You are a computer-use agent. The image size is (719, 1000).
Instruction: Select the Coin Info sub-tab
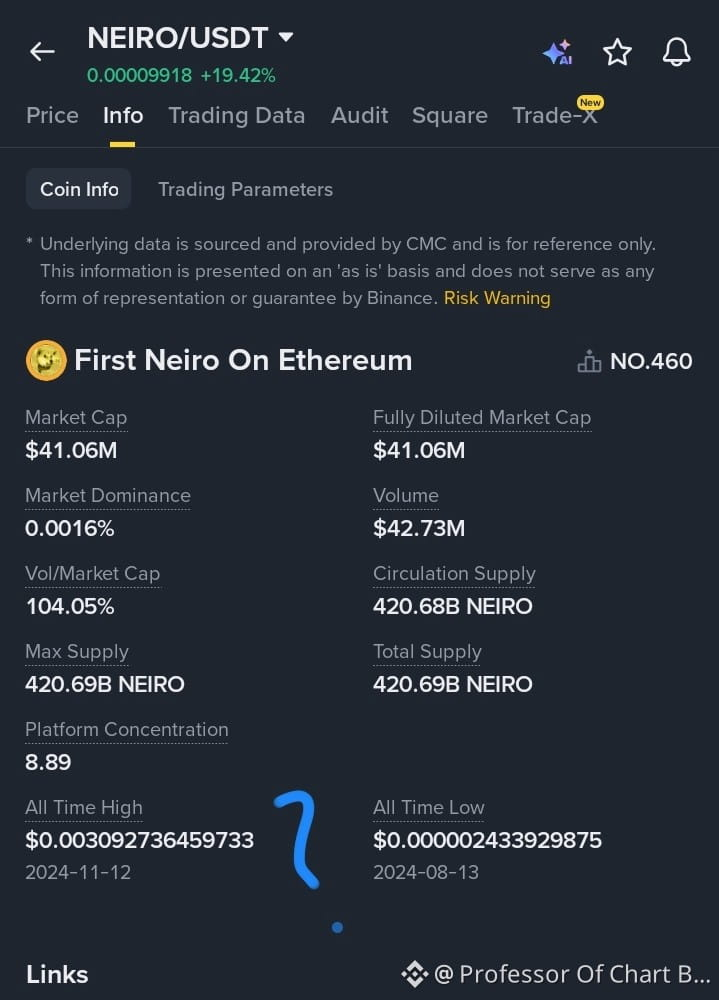click(x=78, y=189)
